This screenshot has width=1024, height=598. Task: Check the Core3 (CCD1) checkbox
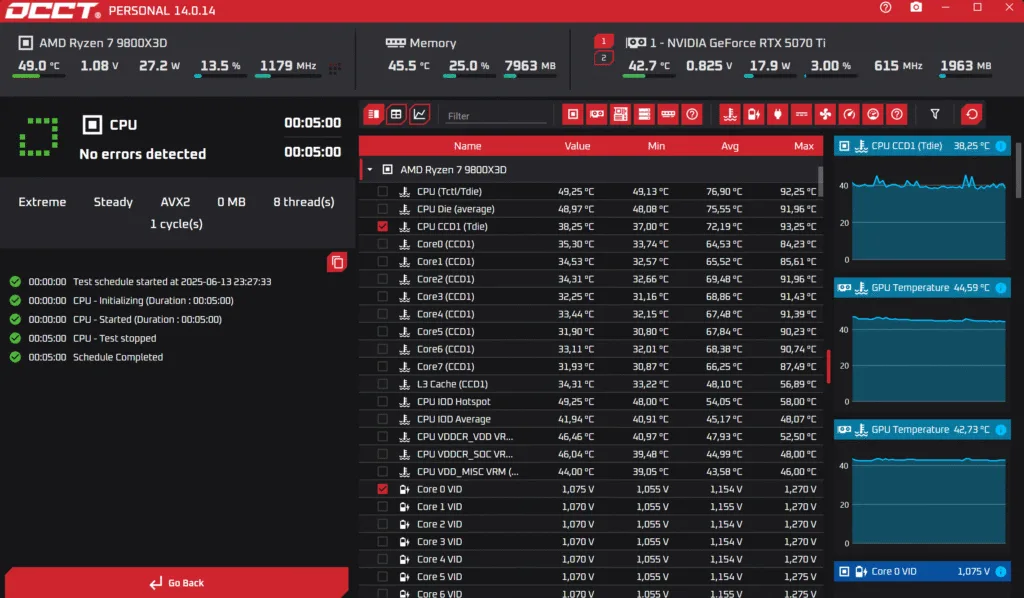coord(383,296)
